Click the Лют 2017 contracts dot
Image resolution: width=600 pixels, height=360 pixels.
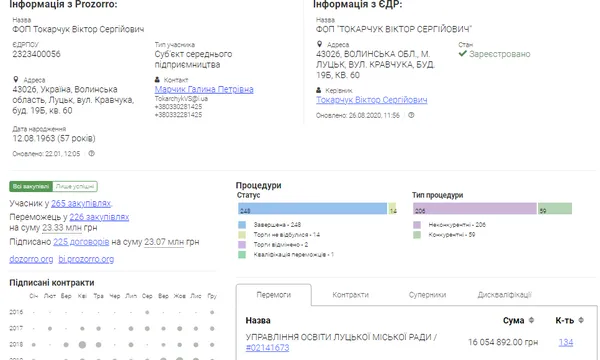click(x=50, y=328)
